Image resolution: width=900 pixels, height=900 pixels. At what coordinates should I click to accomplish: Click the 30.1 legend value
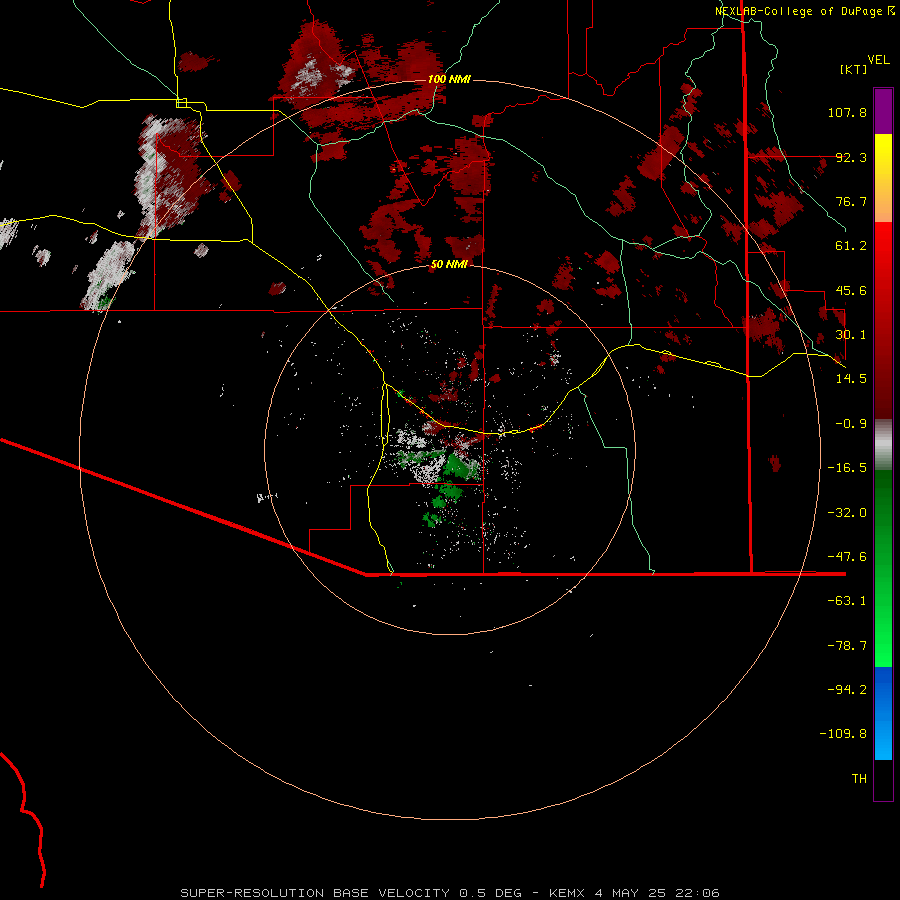point(851,335)
